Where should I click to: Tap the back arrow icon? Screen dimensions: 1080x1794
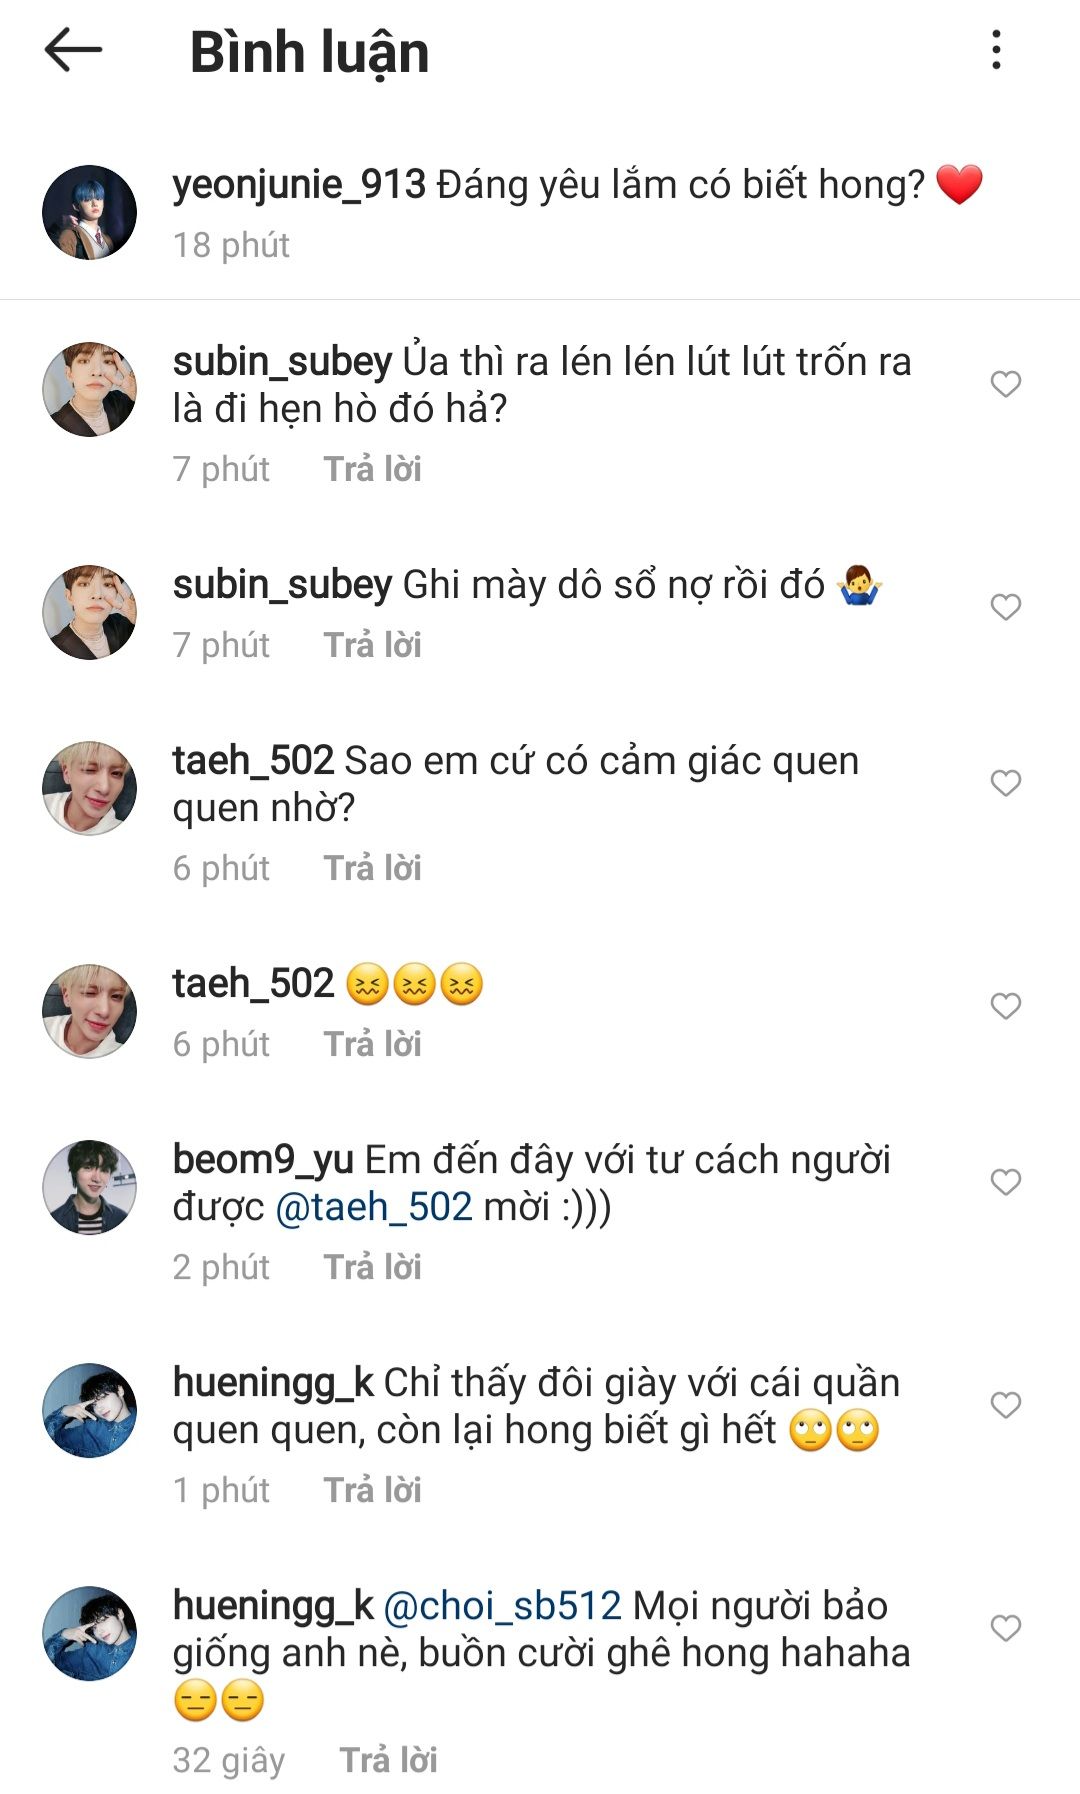tap(74, 50)
